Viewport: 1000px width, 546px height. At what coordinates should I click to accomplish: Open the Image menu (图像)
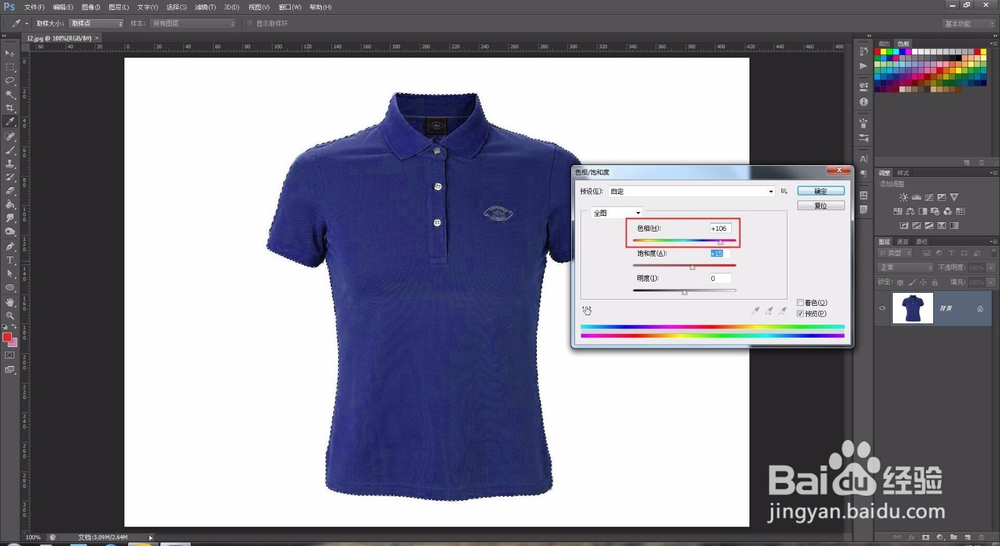[x=91, y=7]
